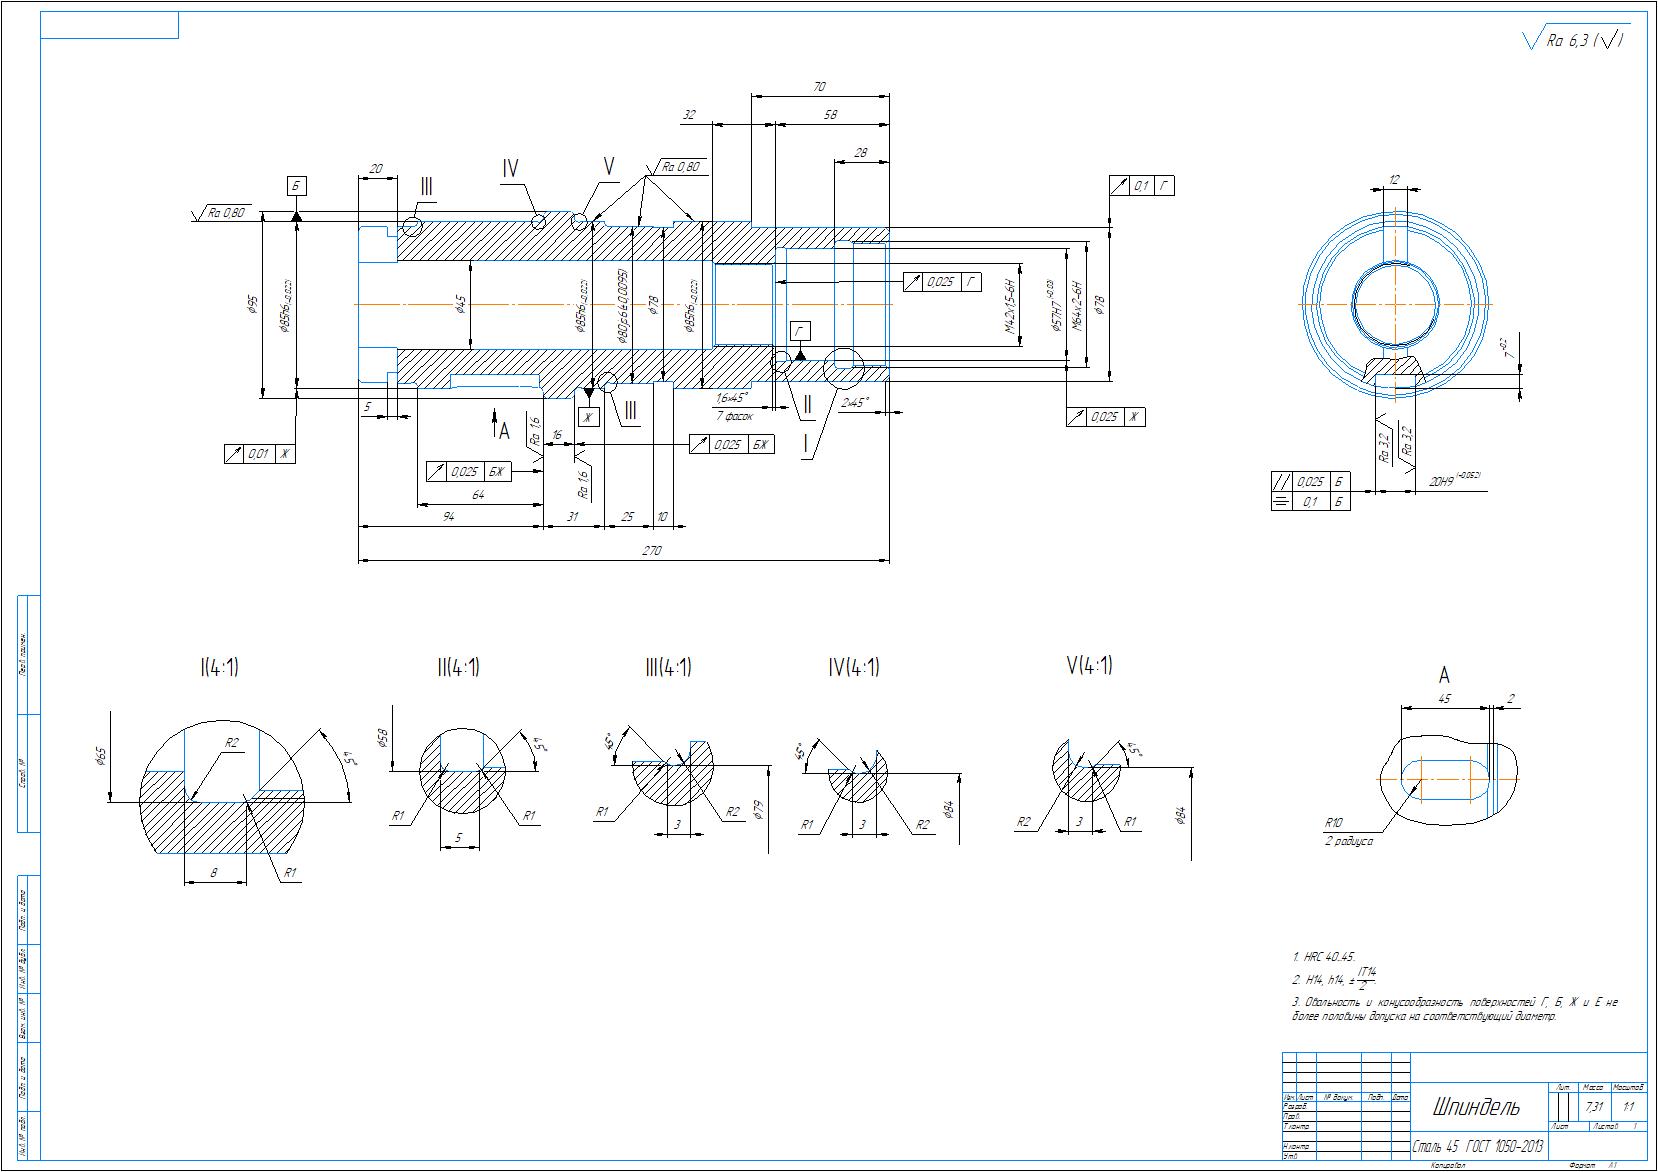The image size is (1658, 1172).
Task: Select the HRC 40..45 technical note
Action: tap(1323, 957)
